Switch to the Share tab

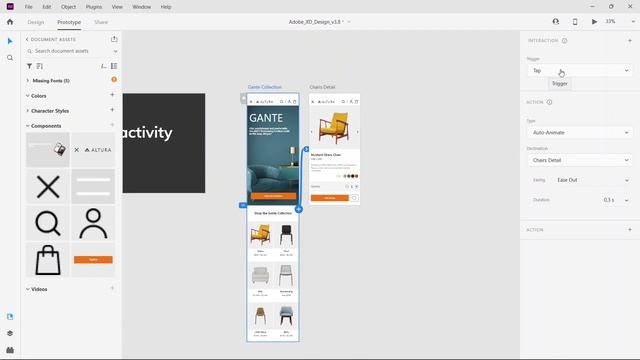coord(101,22)
